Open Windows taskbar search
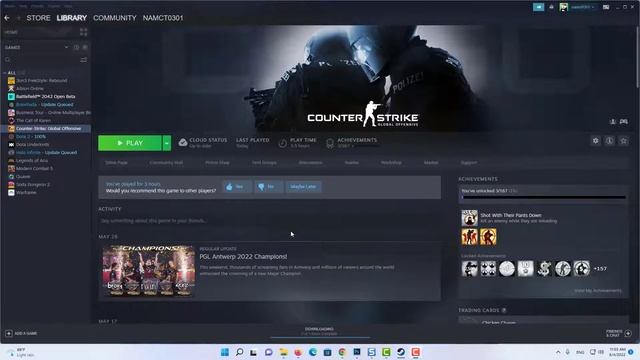The height and width of the screenshot is (360, 640). (240, 352)
